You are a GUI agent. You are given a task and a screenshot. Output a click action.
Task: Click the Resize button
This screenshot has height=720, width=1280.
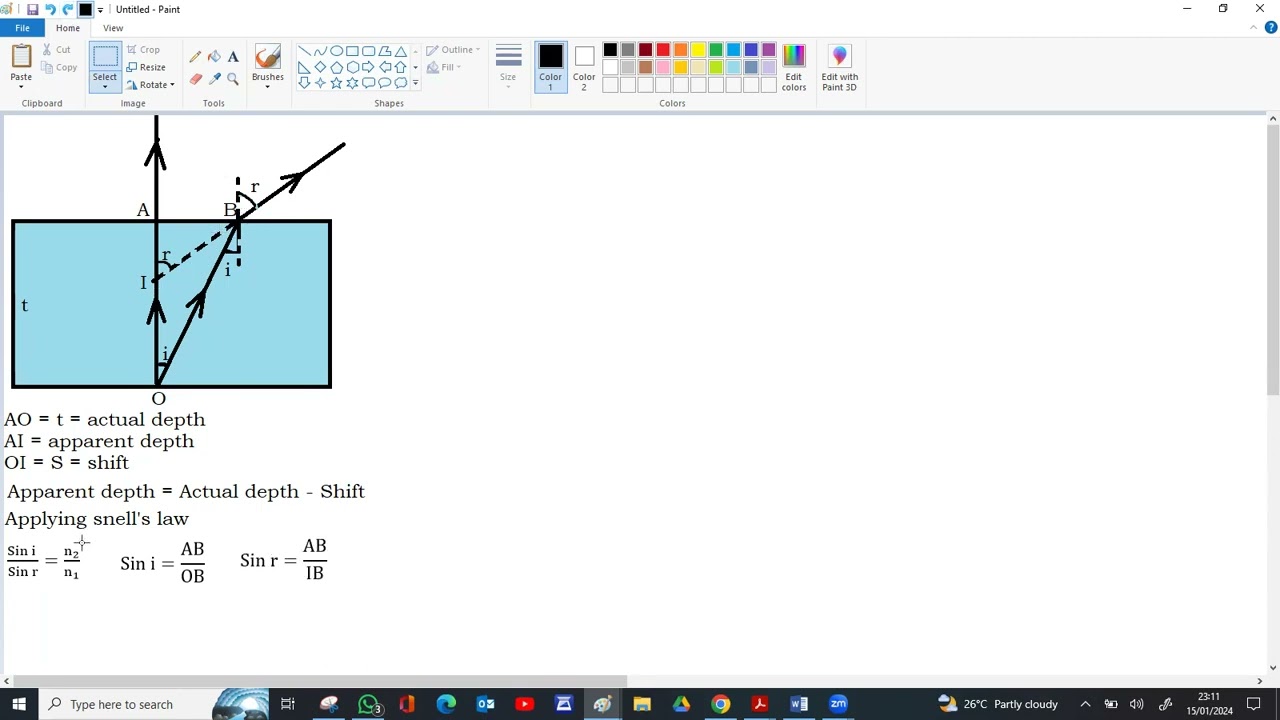pos(146,67)
